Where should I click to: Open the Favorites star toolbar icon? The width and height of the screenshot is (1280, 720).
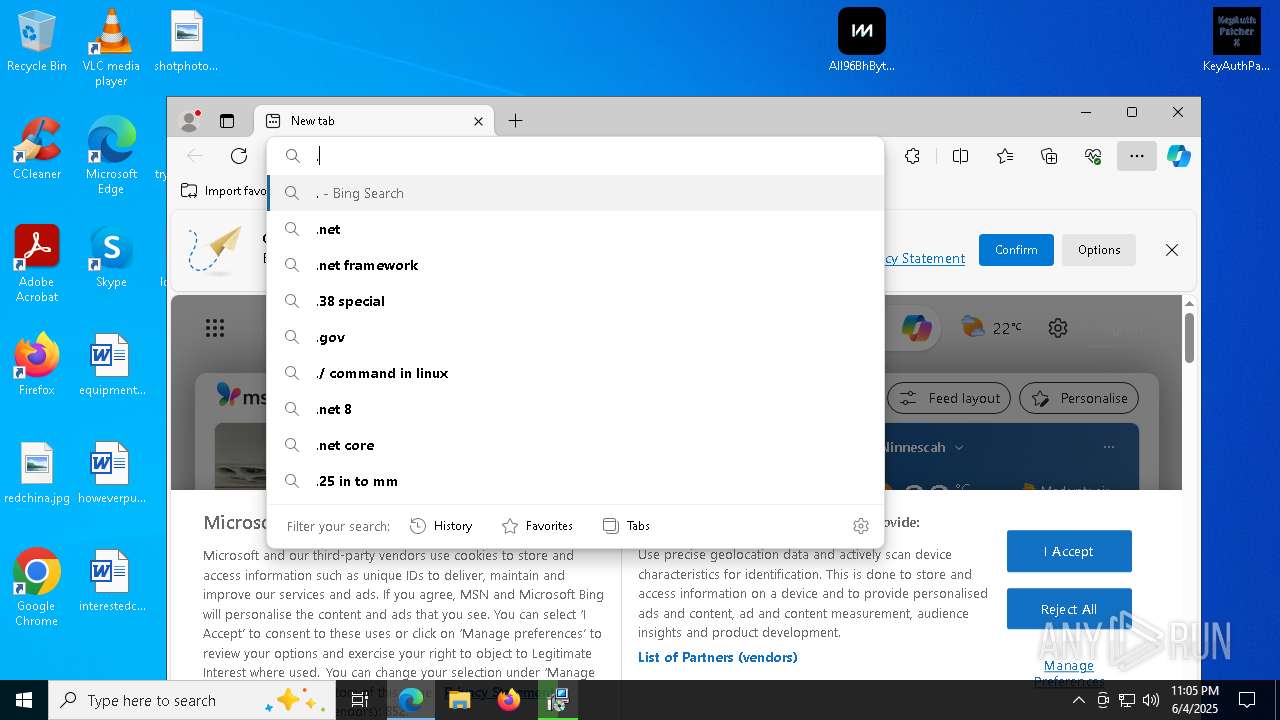coord(1005,156)
